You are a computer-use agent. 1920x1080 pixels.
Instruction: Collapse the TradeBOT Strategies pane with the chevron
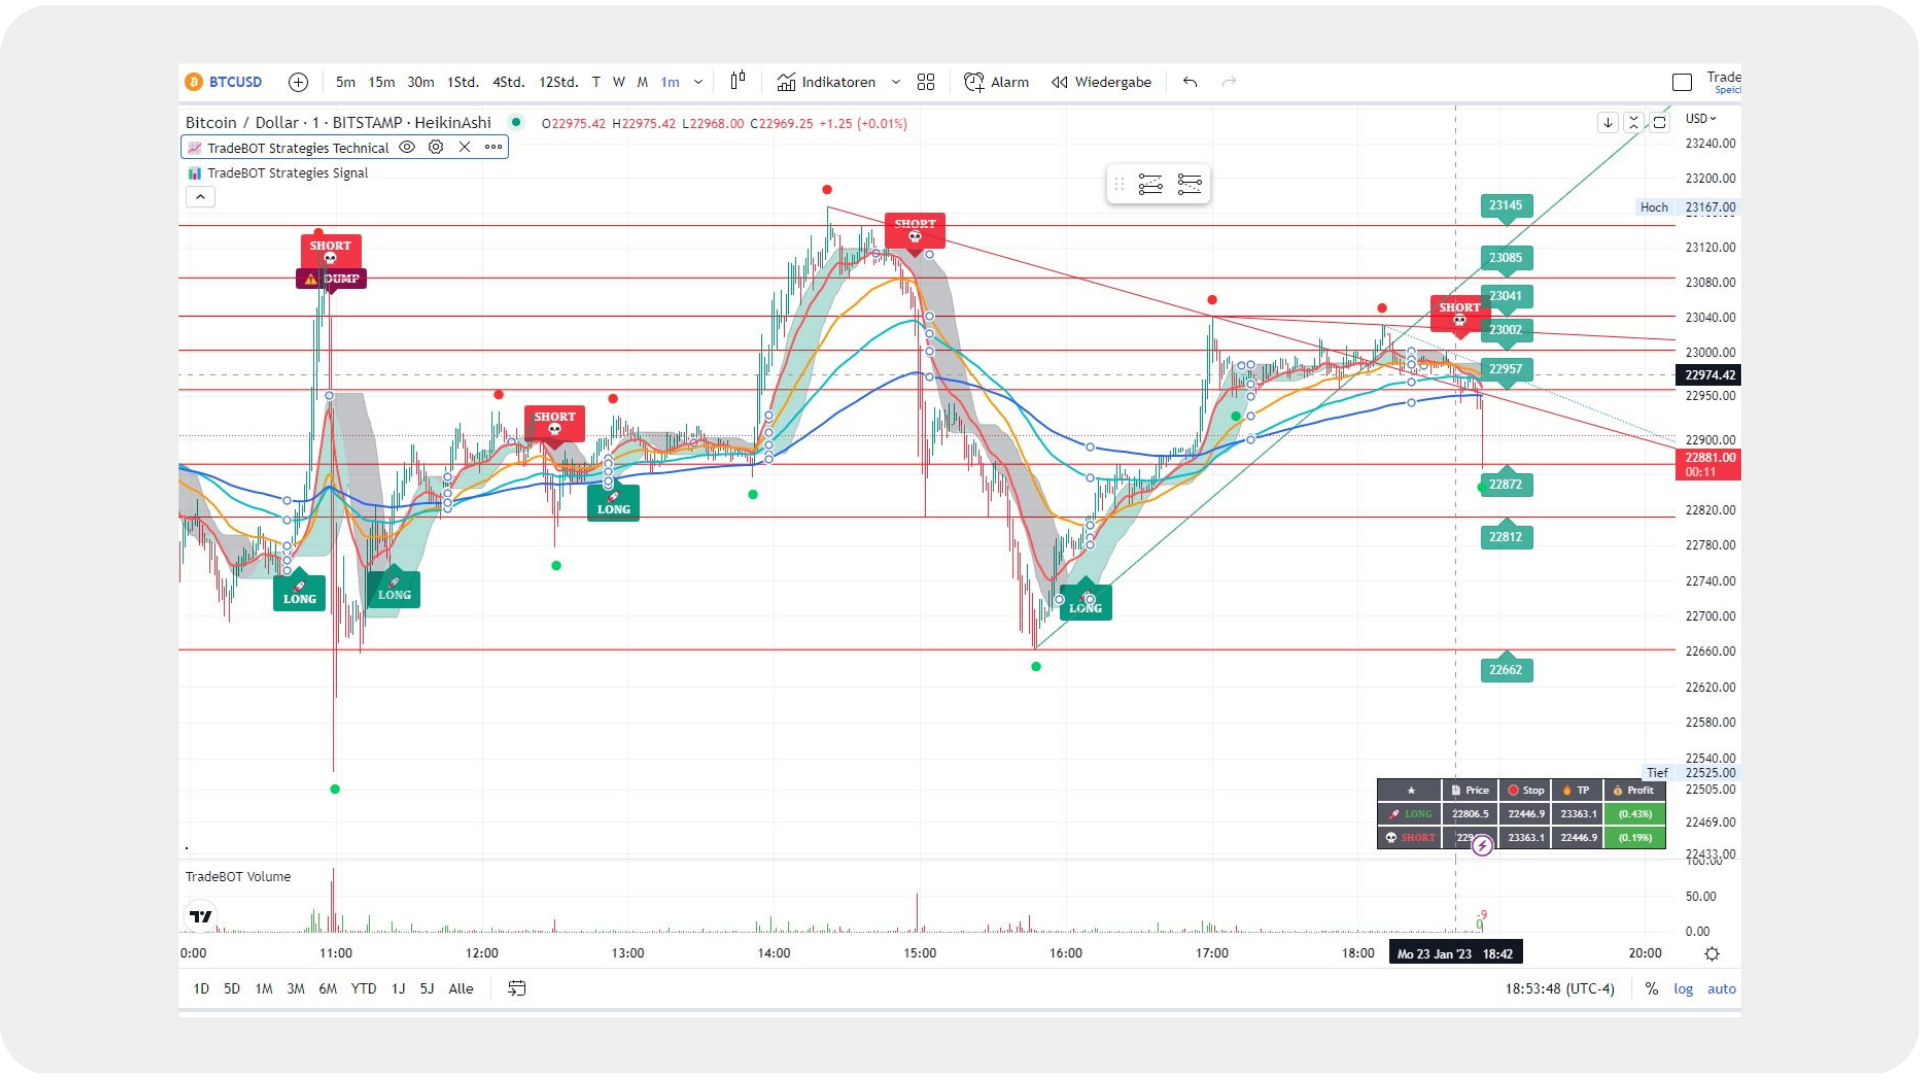[200, 197]
